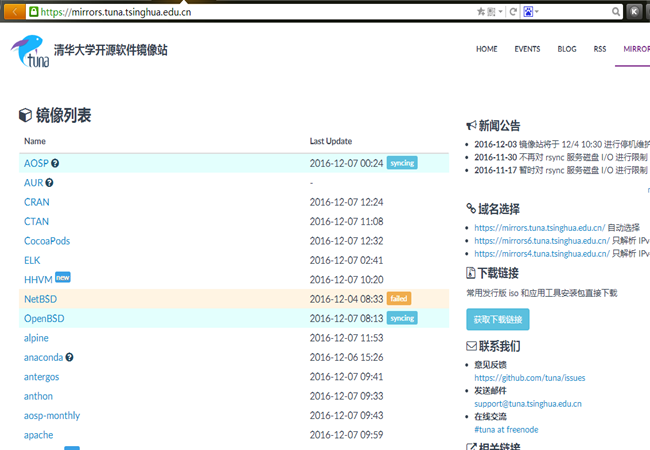This screenshot has height=450, width=650.
Task: Select the MIRRORS navigation tab
Action: (636, 49)
